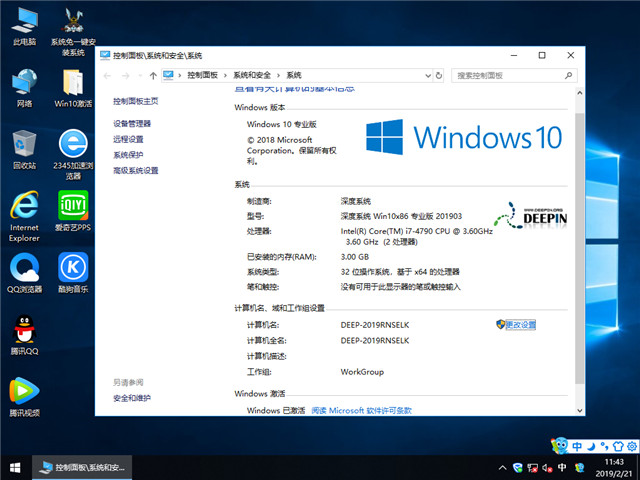Viewport: 640px width, 480px height.
Task: Click the network tray icon
Action: pyautogui.click(x=532, y=468)
